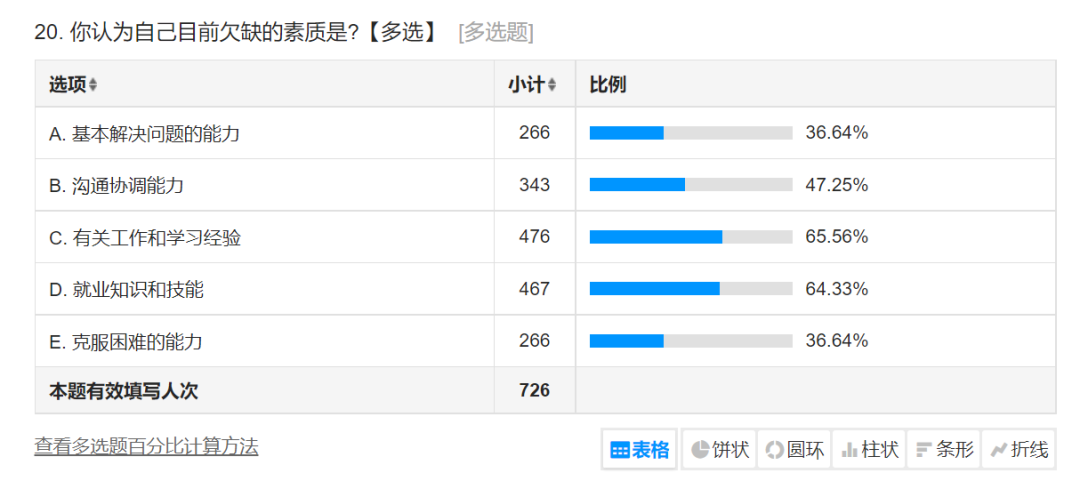Switch to 圆环 donut chart view
The height and width of the screenshot is (497, 1080).
[x=794, y=450]
